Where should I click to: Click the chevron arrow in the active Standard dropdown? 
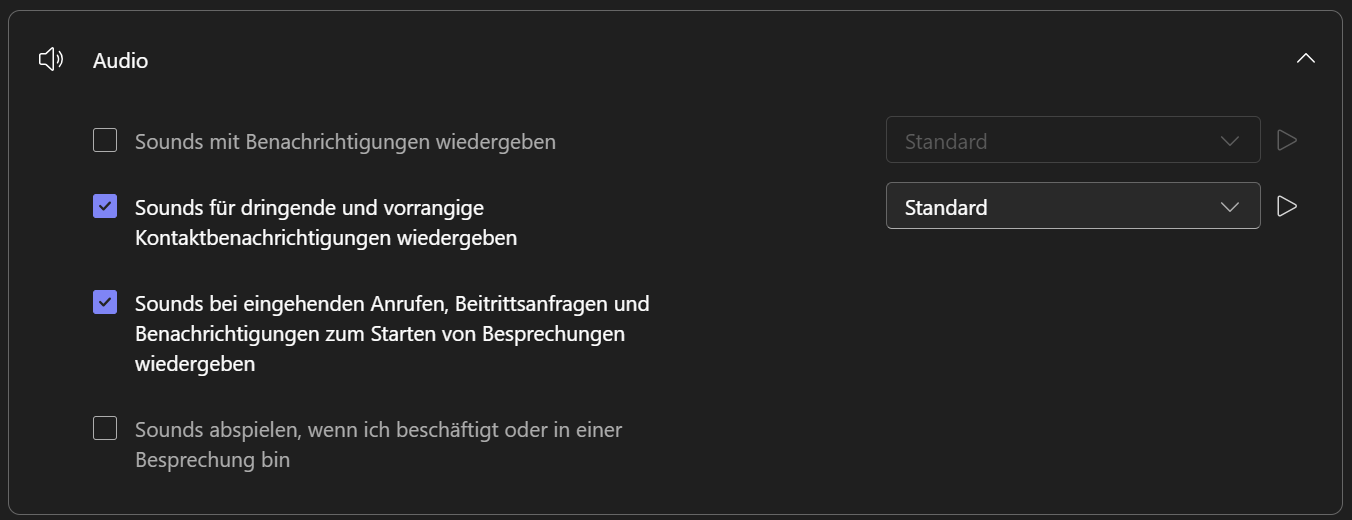(1230, 207)
